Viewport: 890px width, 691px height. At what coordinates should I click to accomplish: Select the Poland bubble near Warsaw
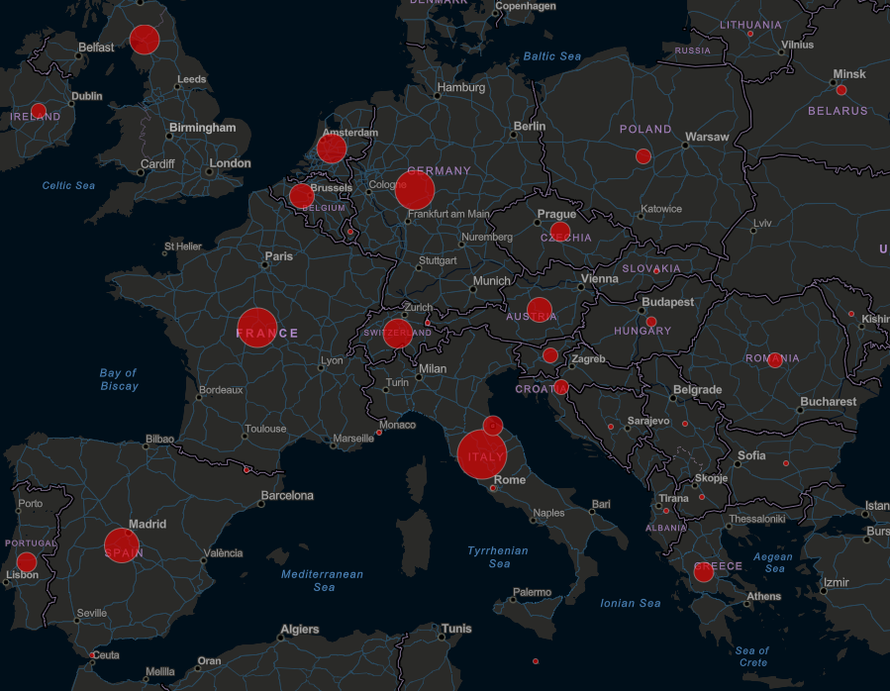coord(644,155)
